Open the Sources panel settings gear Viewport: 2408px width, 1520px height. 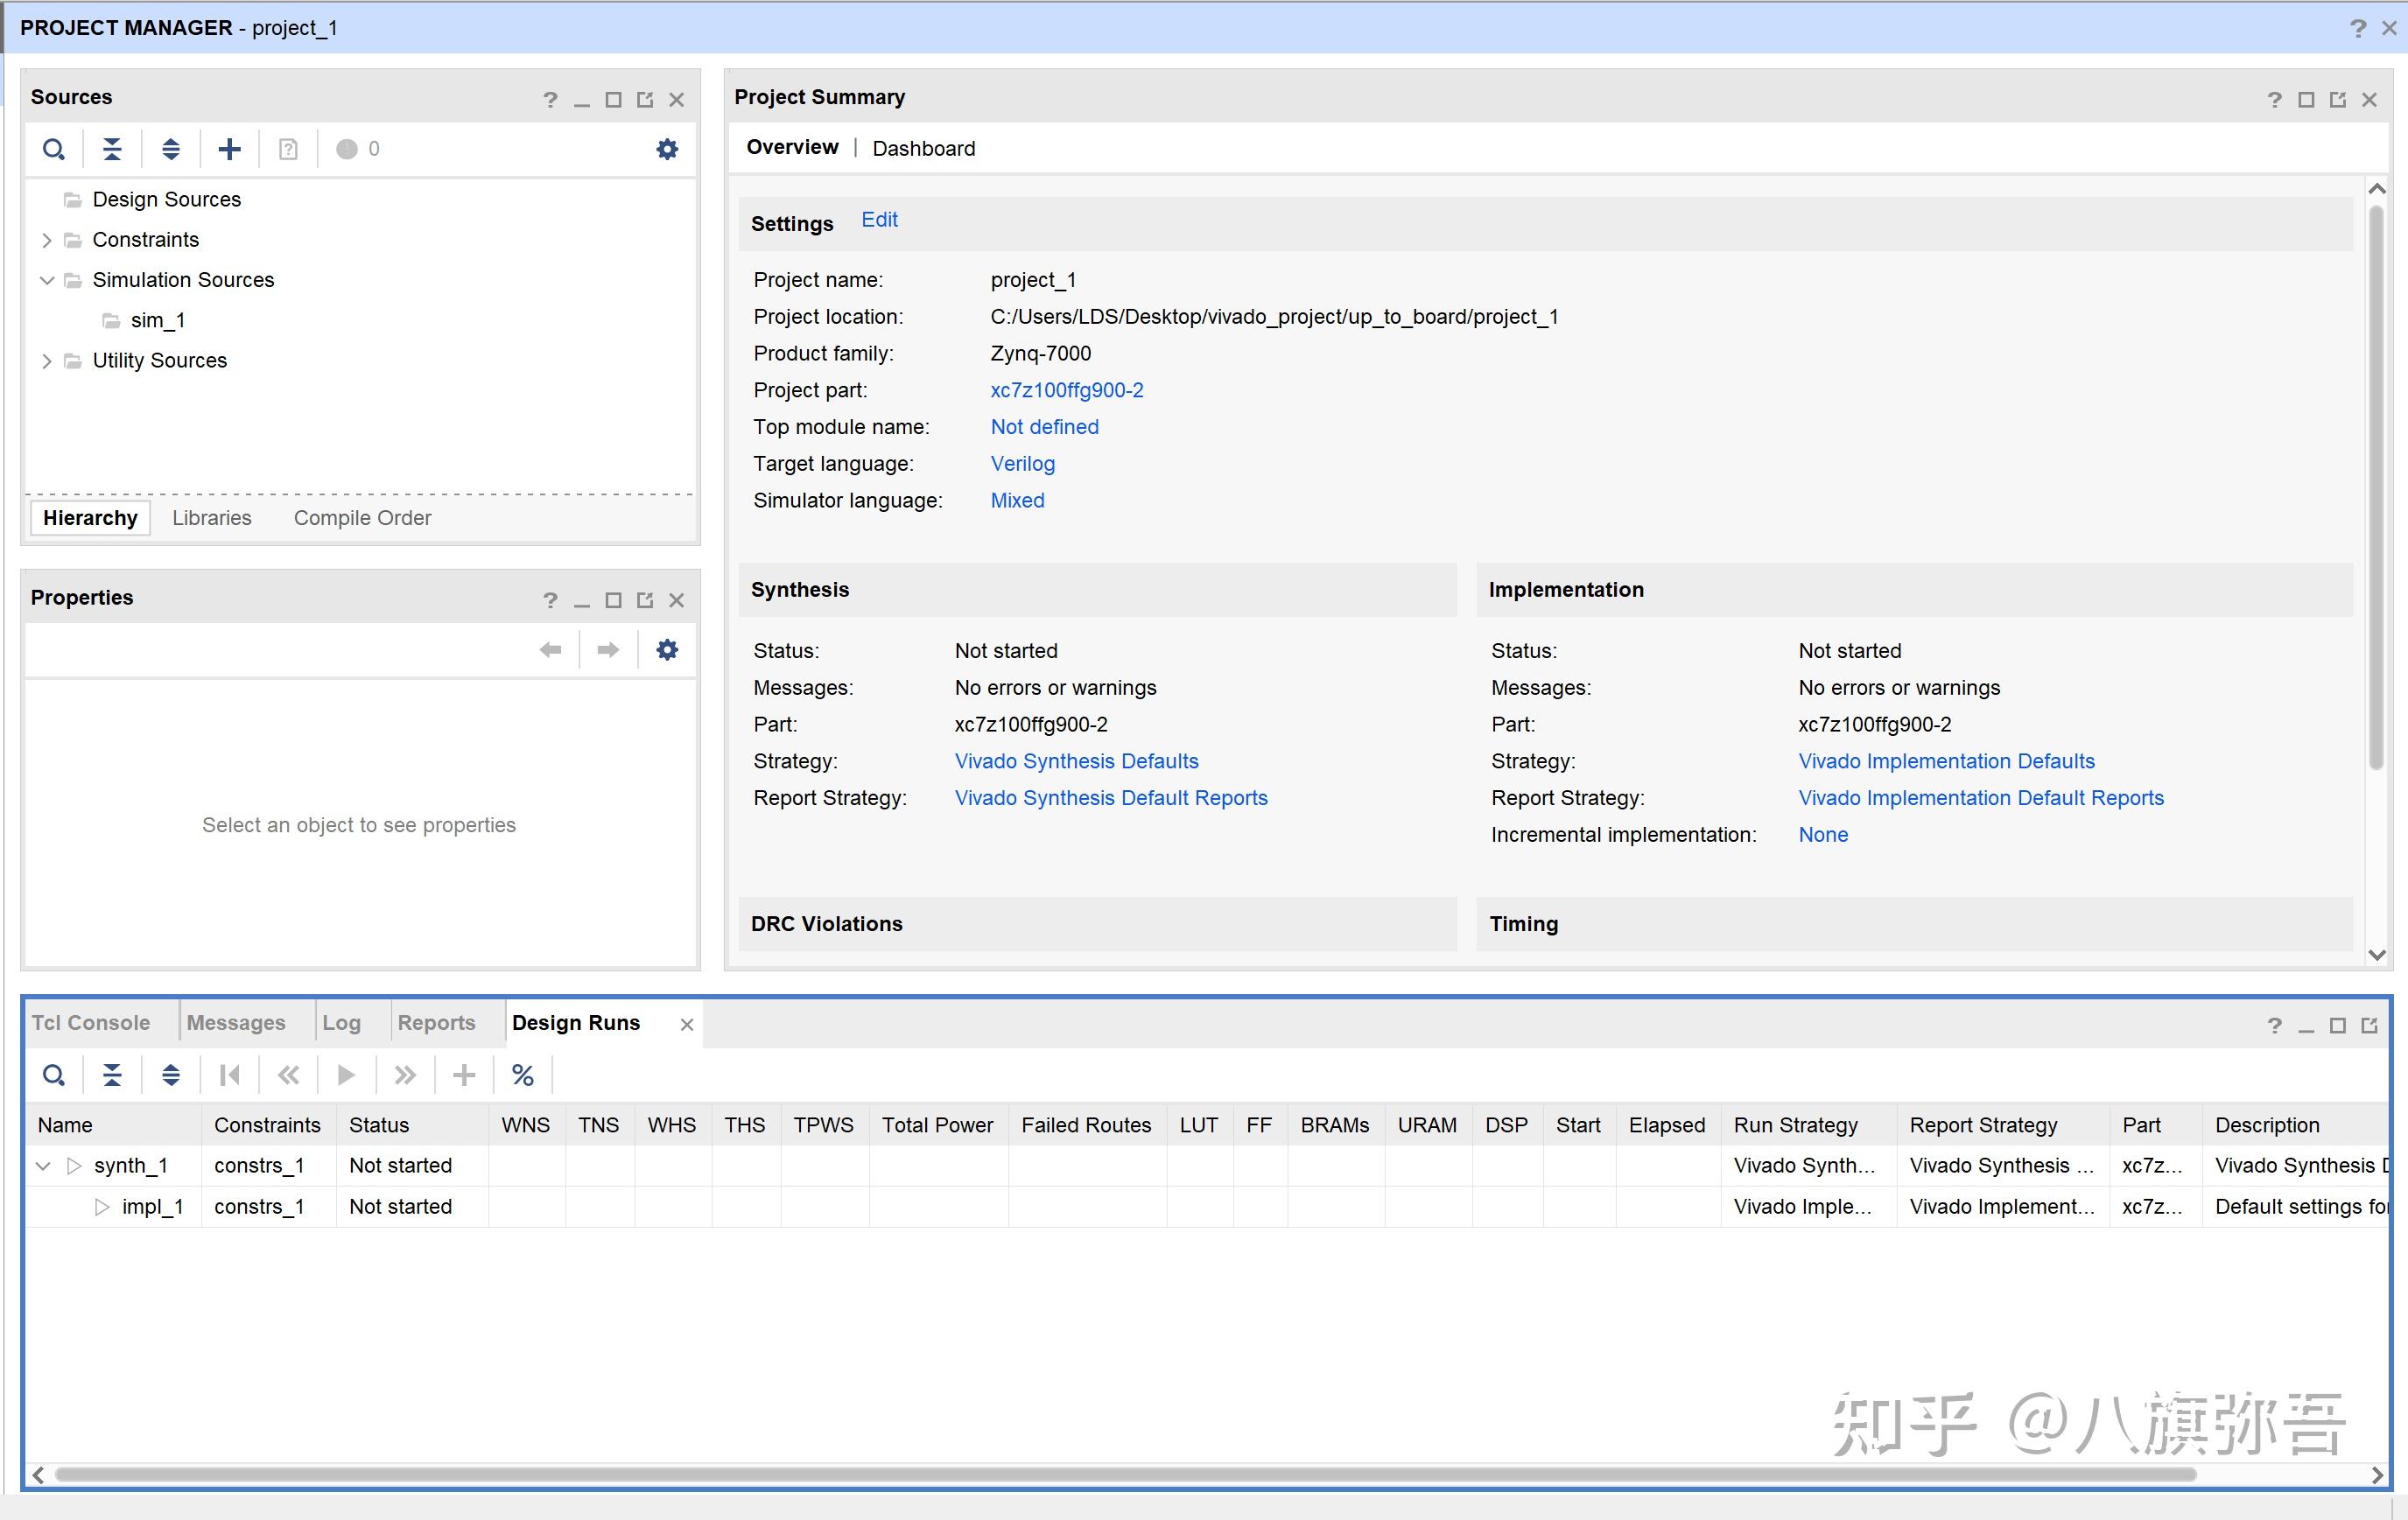click(x=667, y=149)
